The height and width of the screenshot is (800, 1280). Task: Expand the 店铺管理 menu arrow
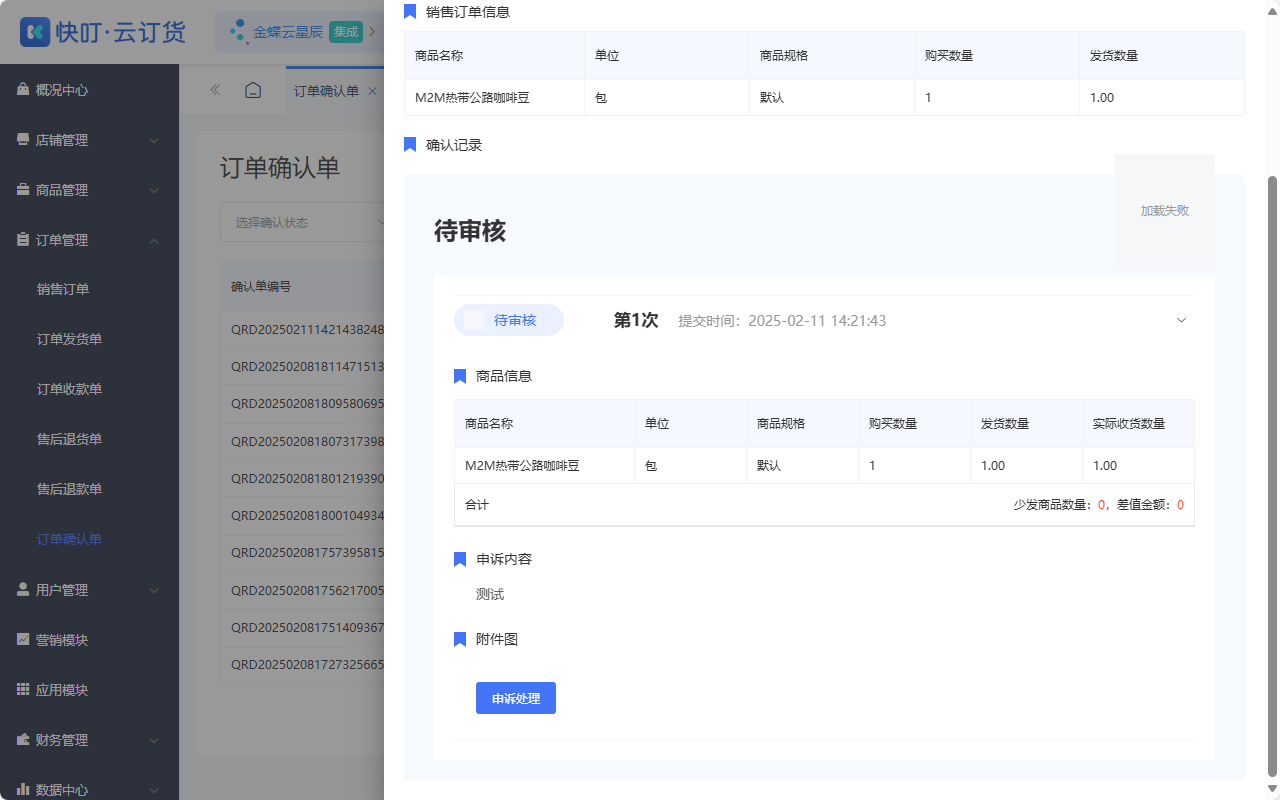pos(154,140)
